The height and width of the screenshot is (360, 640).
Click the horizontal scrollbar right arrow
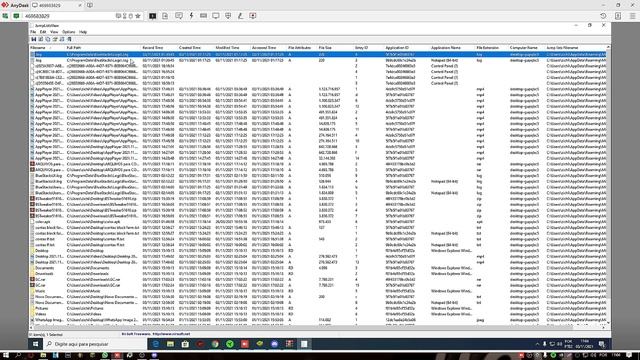click(604, 327)
